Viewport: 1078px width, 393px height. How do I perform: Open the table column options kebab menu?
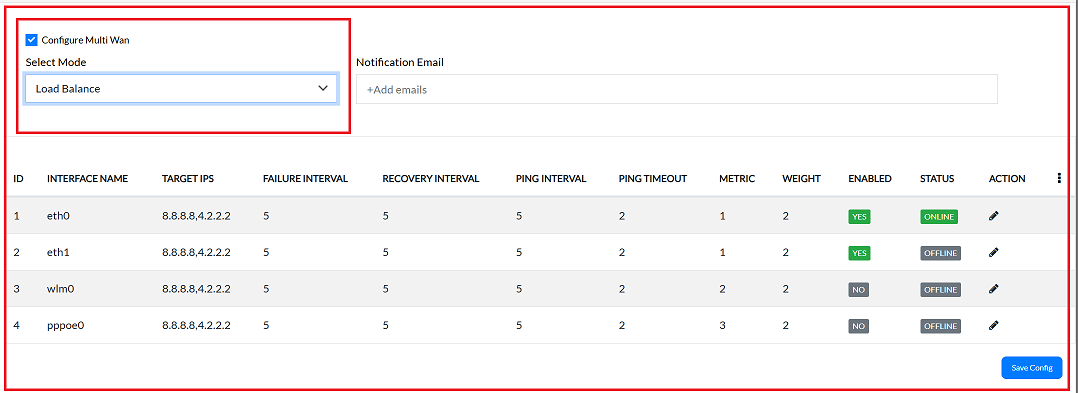pos(1059,178)
